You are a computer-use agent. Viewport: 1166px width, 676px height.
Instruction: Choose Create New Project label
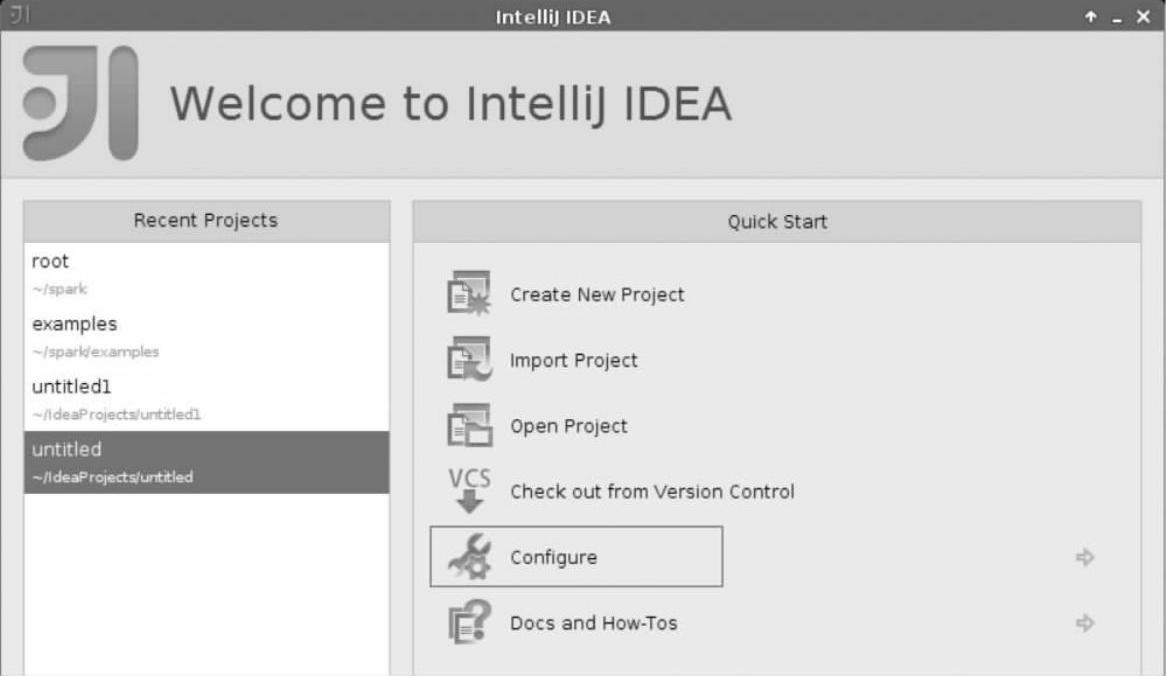click(597, 295)
